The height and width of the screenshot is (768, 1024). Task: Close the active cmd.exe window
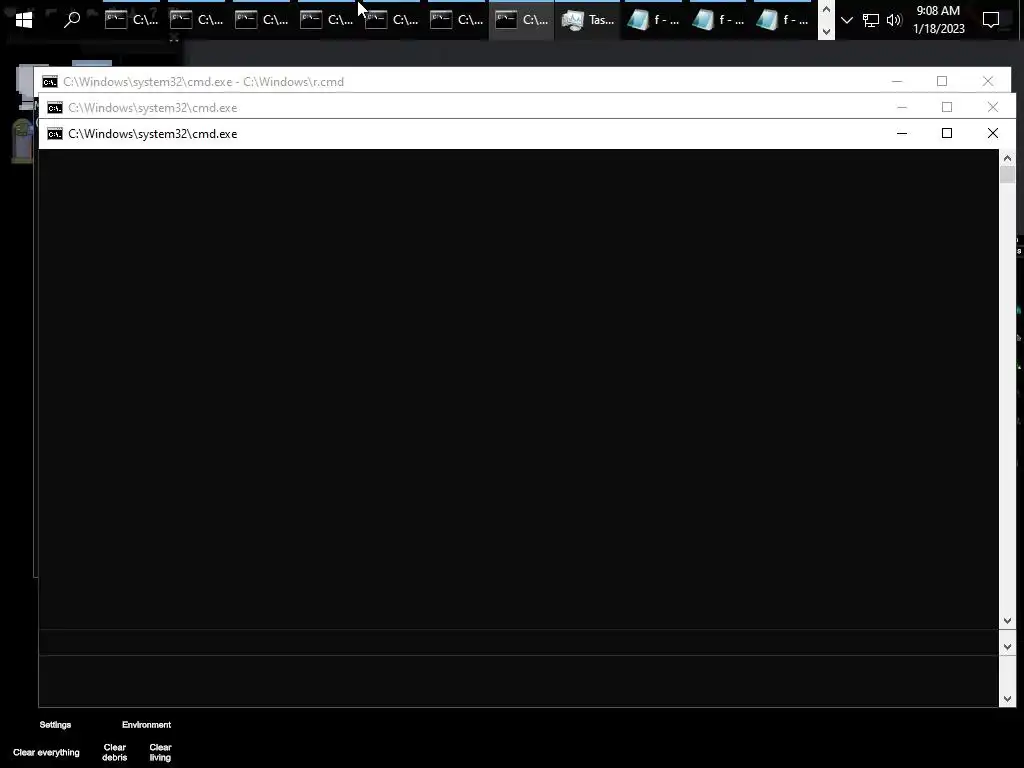coord(993,133)
